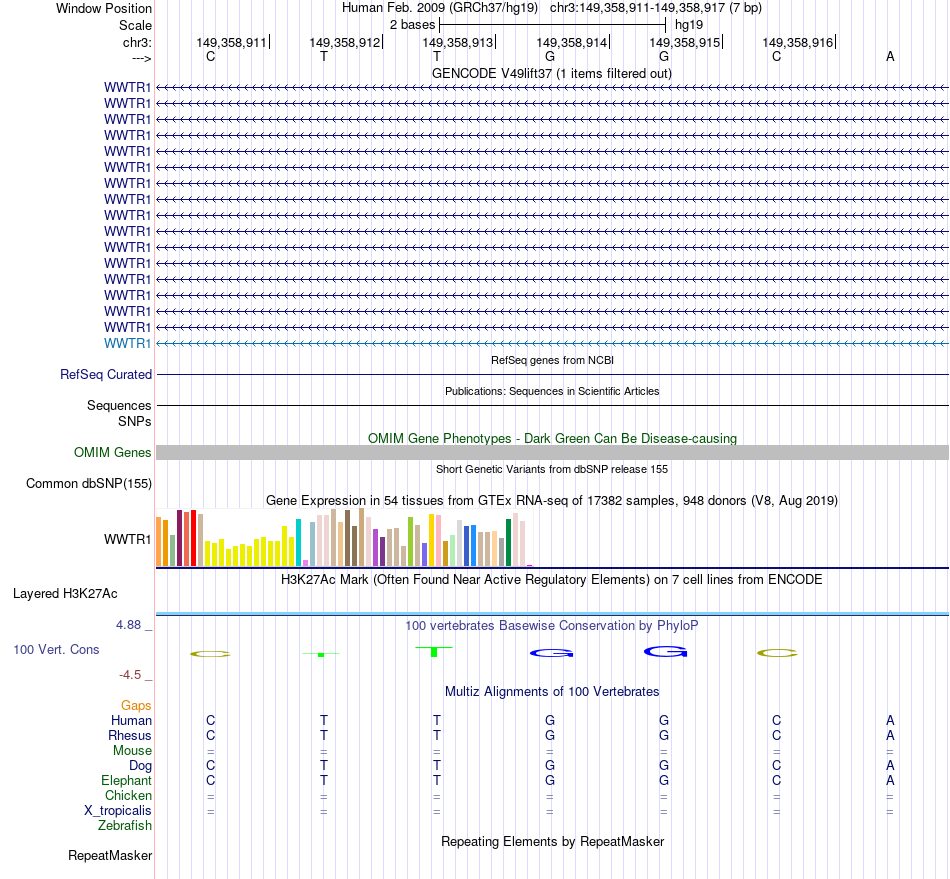Click the Common dbSNP(155) label
This screenshot has width=950, height=879.
[x=88, y=483]
